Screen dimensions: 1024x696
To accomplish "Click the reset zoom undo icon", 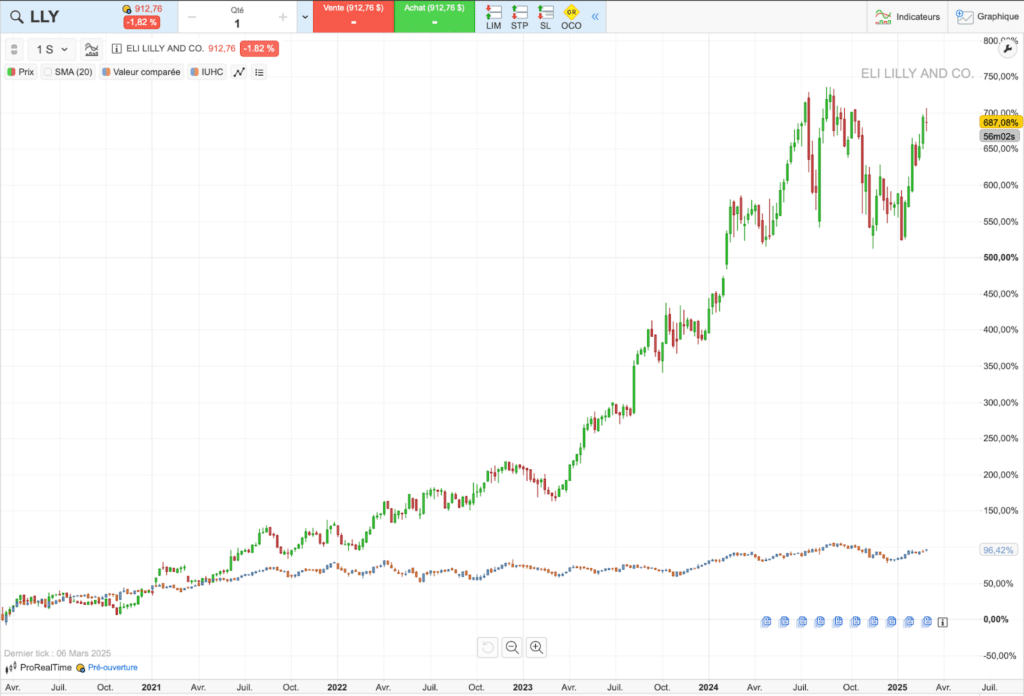I will click(x=488, y=647).
